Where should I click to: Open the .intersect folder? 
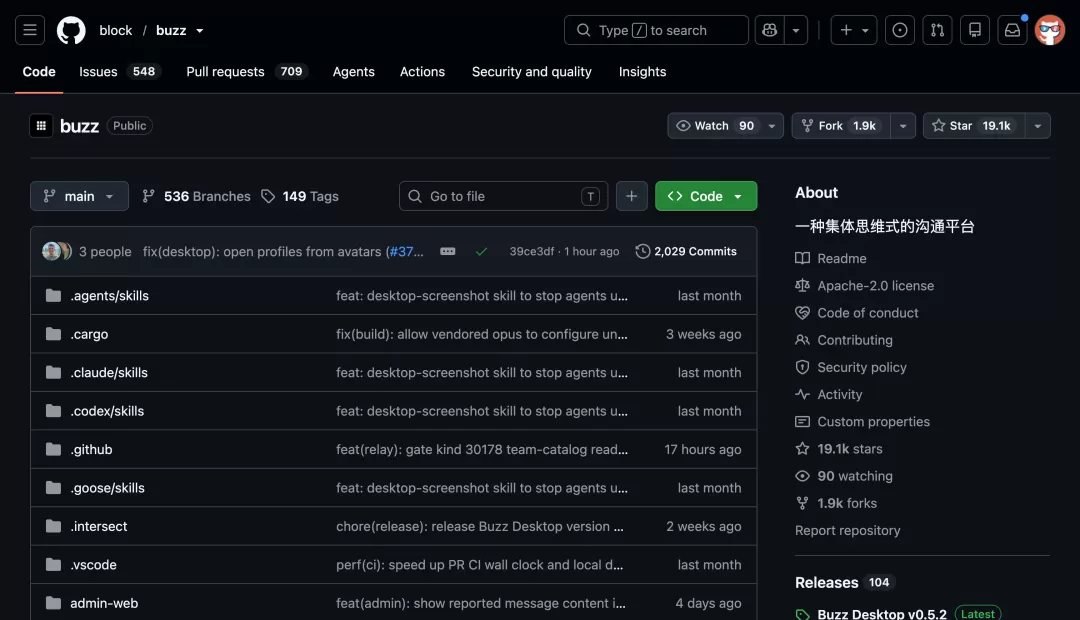coord(98,526)
